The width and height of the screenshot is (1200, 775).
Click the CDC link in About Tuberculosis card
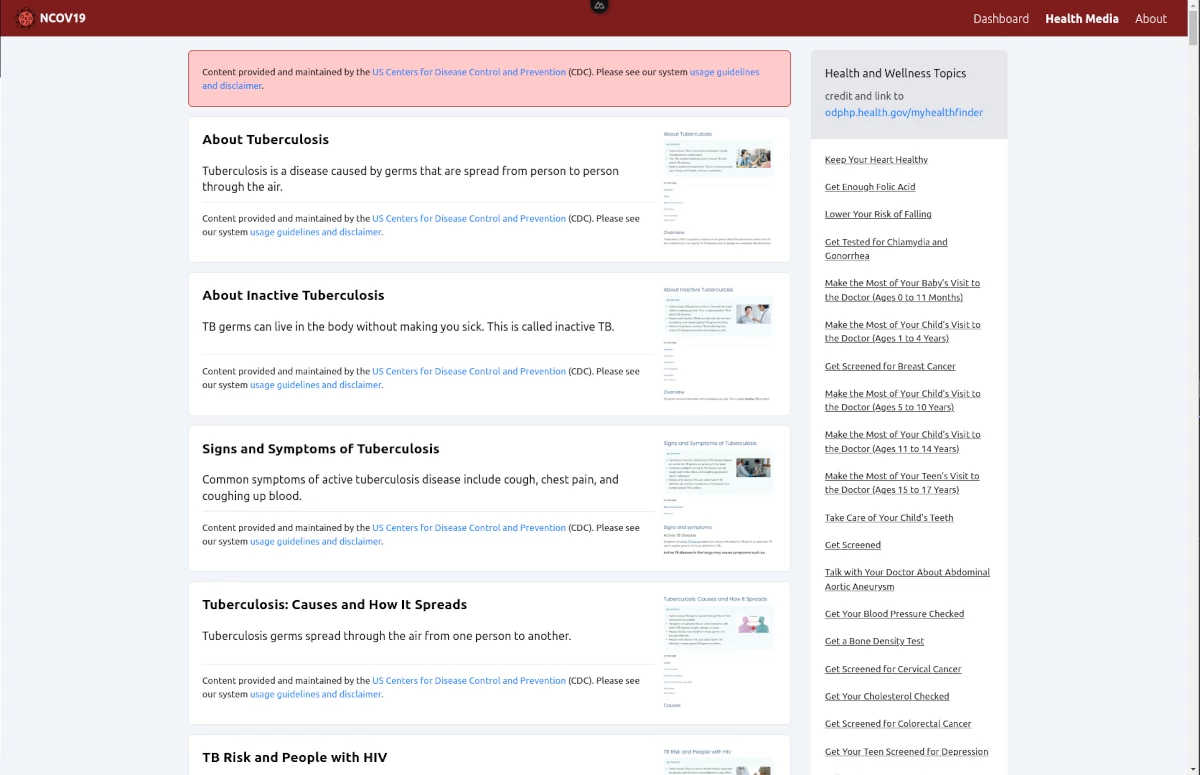469,218
